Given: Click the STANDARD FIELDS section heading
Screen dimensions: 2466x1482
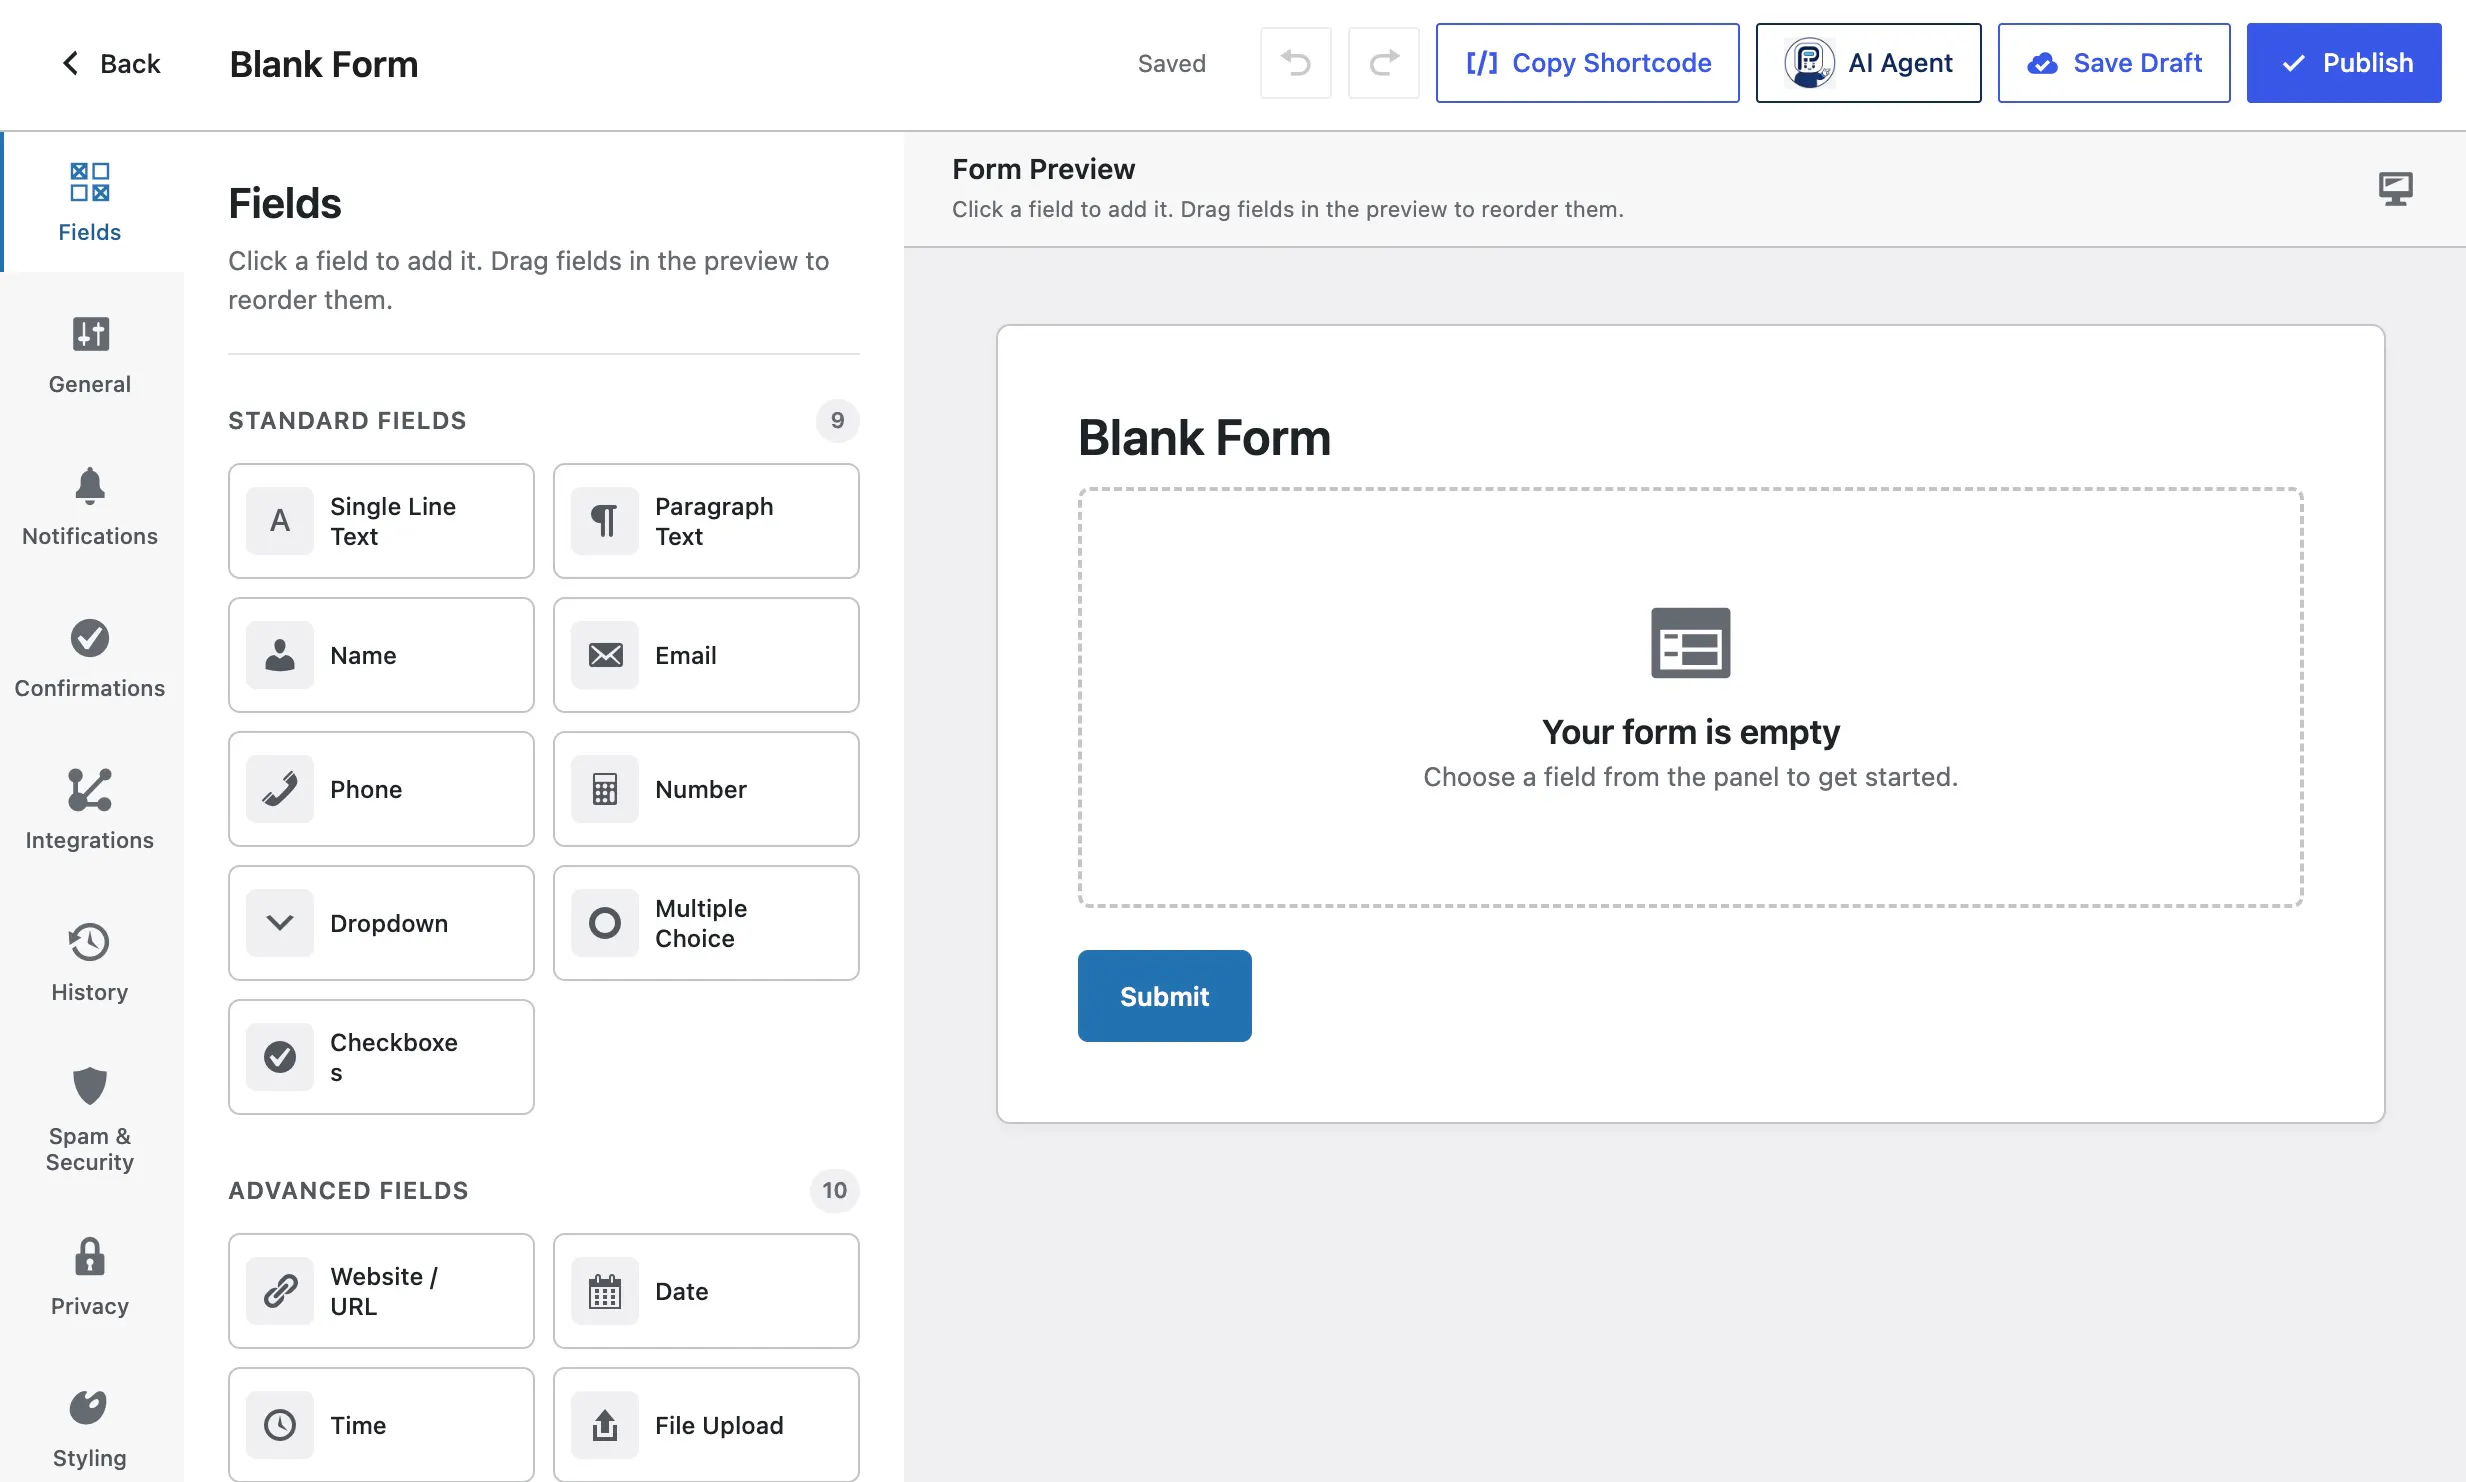Looking at the screenshot, I should click(x=347, y=420).
